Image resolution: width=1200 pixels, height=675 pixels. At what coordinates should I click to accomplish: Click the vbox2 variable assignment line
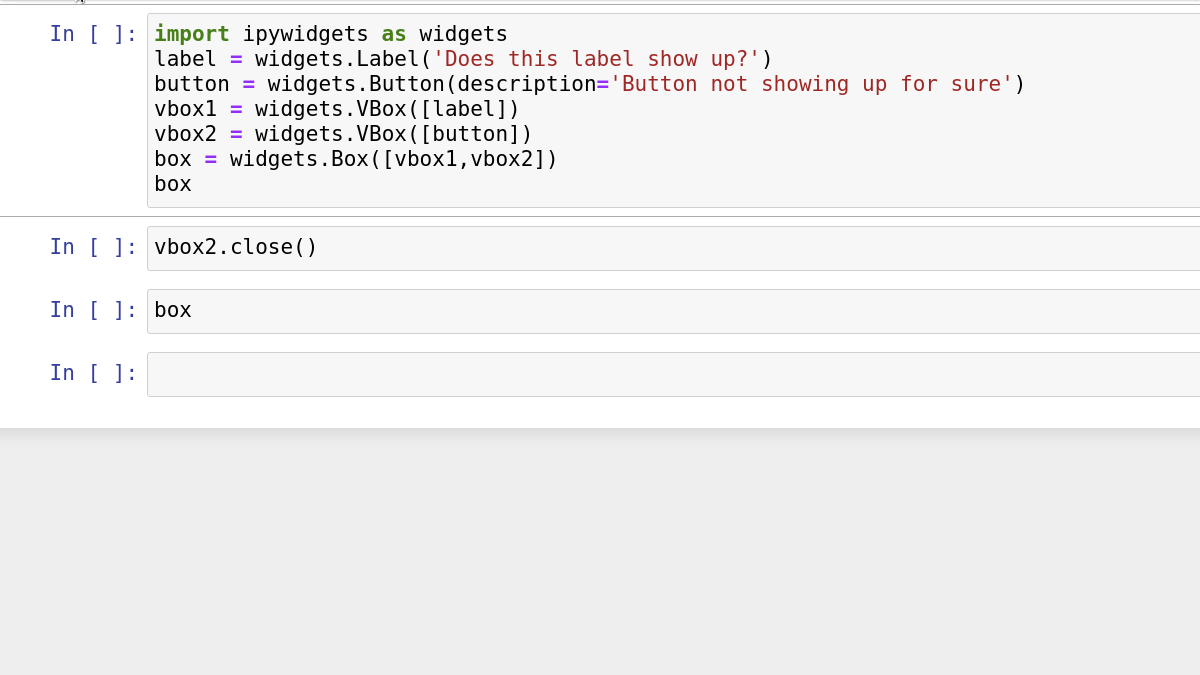click(x=340, y=133)
